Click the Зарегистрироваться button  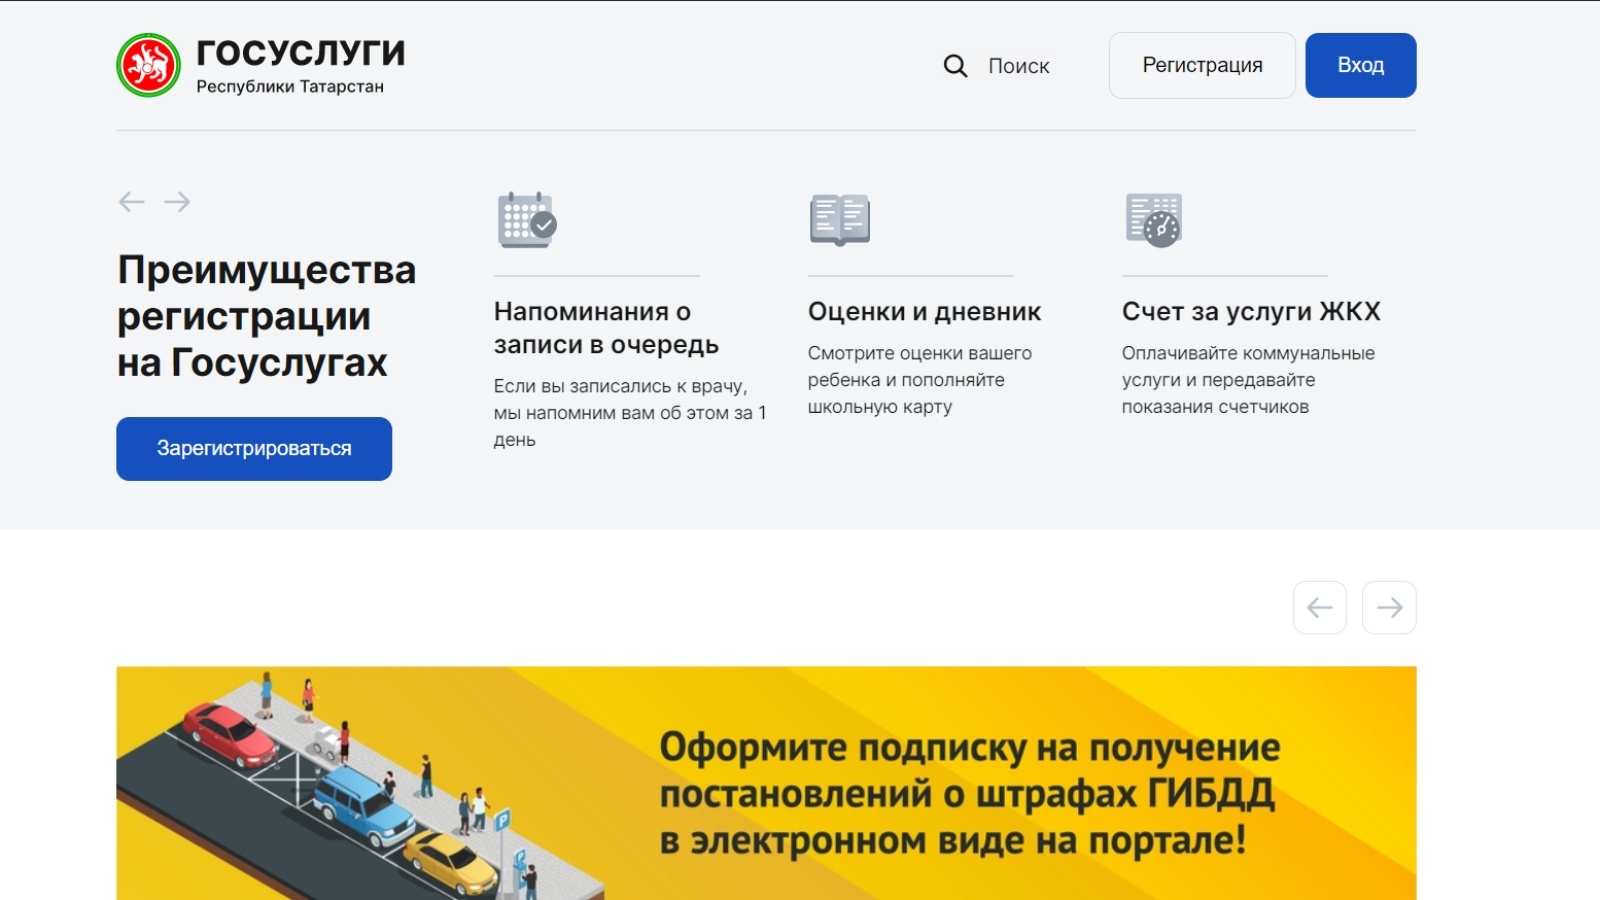tap(254, 449)
